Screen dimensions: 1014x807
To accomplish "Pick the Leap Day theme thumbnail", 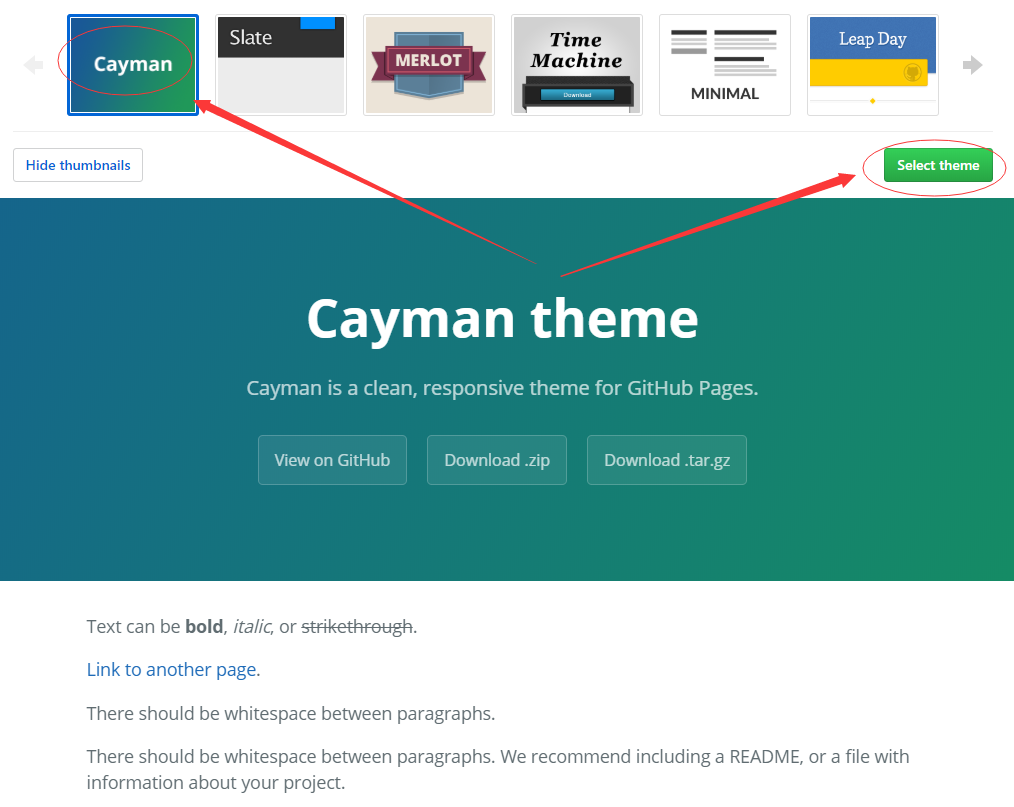I will 873,65.
